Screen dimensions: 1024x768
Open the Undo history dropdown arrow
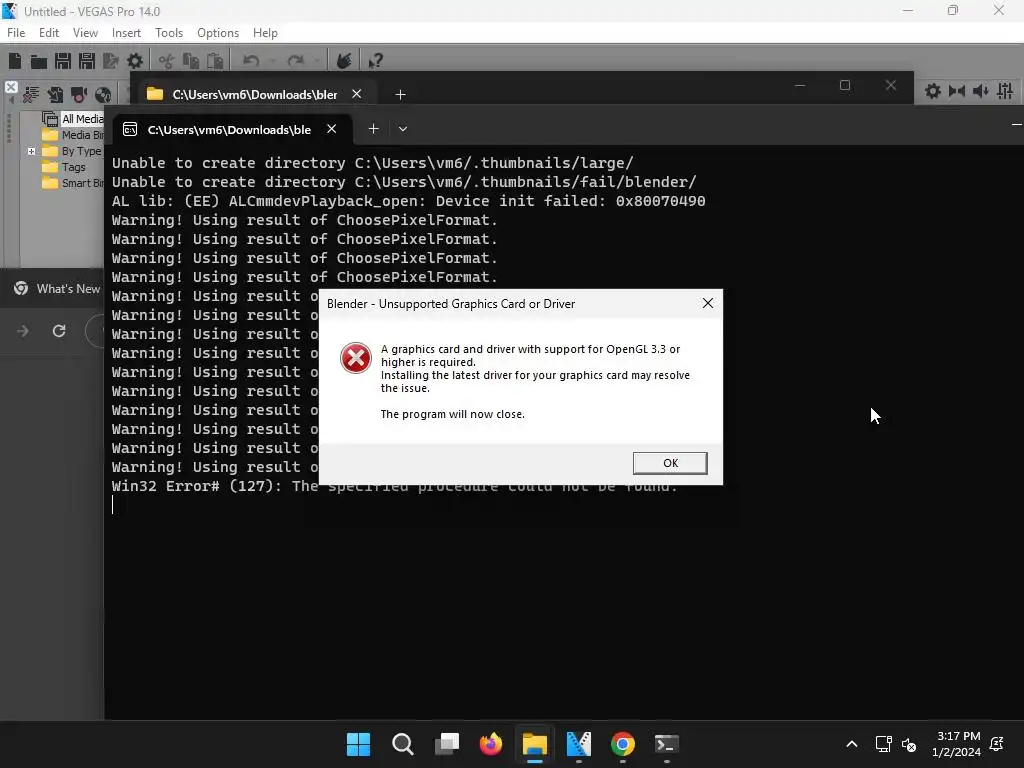click(x=272, y=61)
